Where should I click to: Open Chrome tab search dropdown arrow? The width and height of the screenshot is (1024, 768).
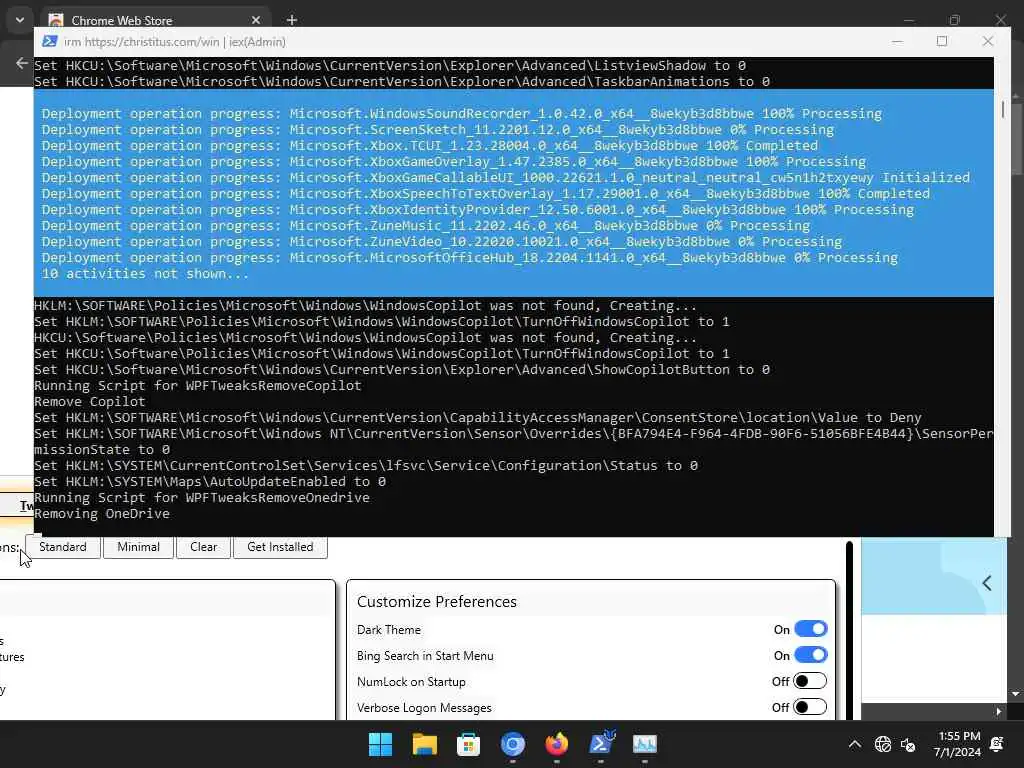pyautogui.click(x=20, y=20)
